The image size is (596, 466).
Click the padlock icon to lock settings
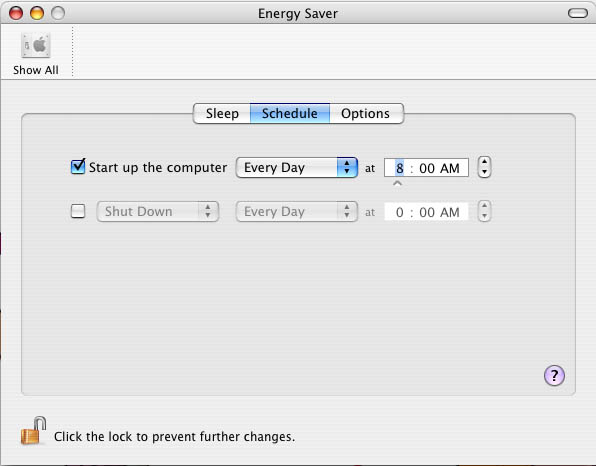coord(33,431)
